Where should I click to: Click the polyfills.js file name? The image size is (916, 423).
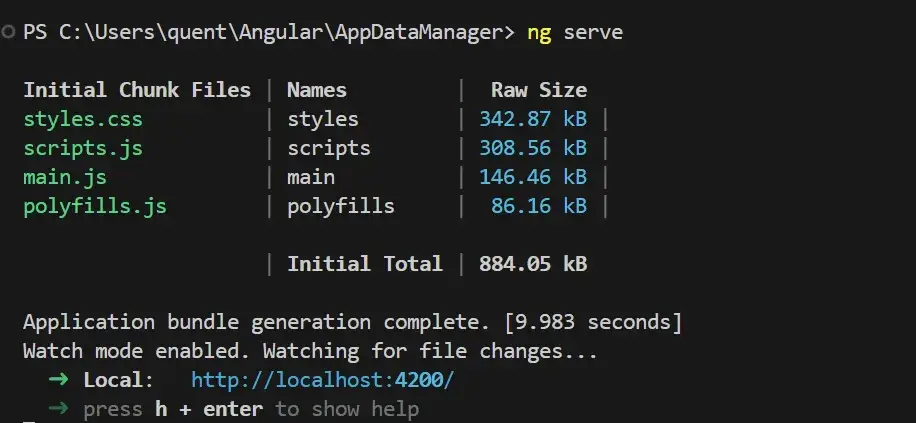[x=95, y=206]
